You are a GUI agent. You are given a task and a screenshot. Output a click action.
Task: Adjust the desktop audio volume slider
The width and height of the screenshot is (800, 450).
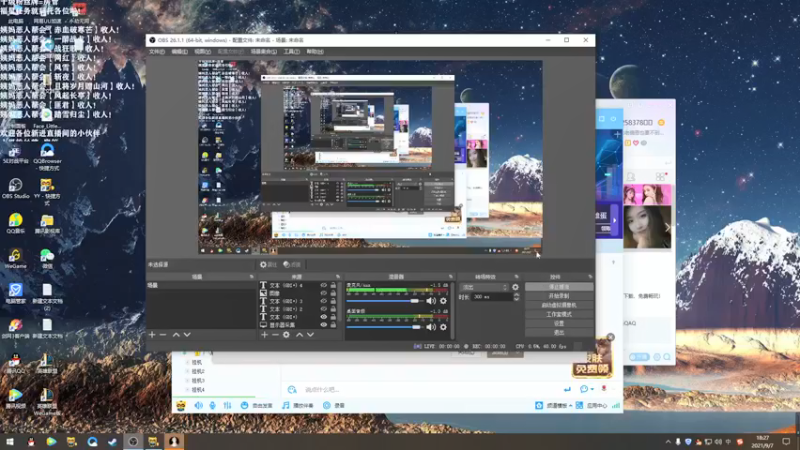coord(385,327)
